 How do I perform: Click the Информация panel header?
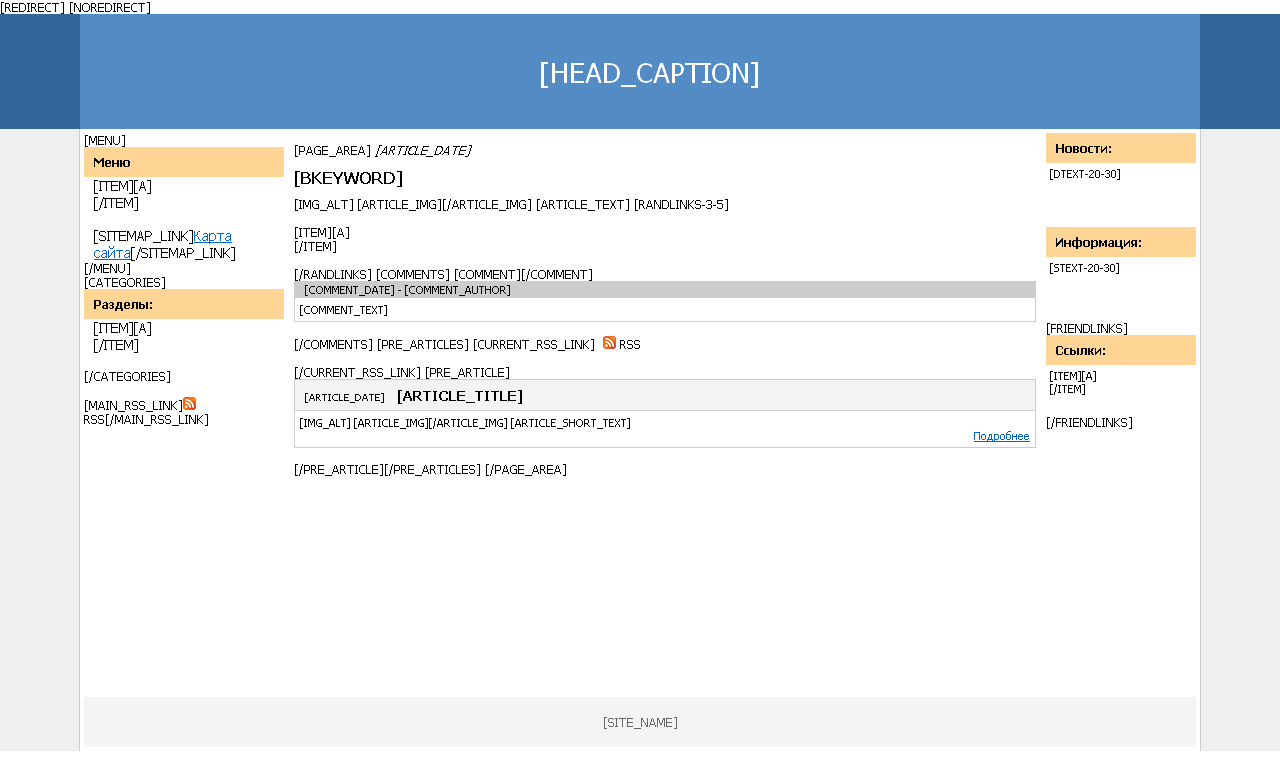1121,242
